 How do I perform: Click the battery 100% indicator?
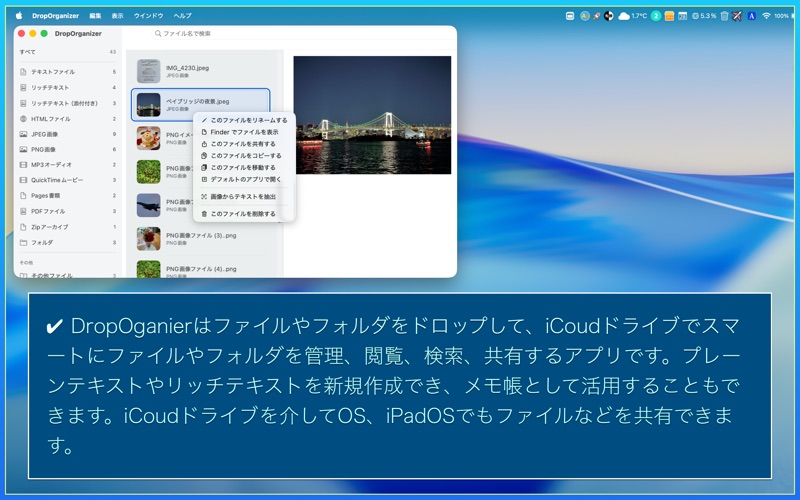click(x=784, y=16)
